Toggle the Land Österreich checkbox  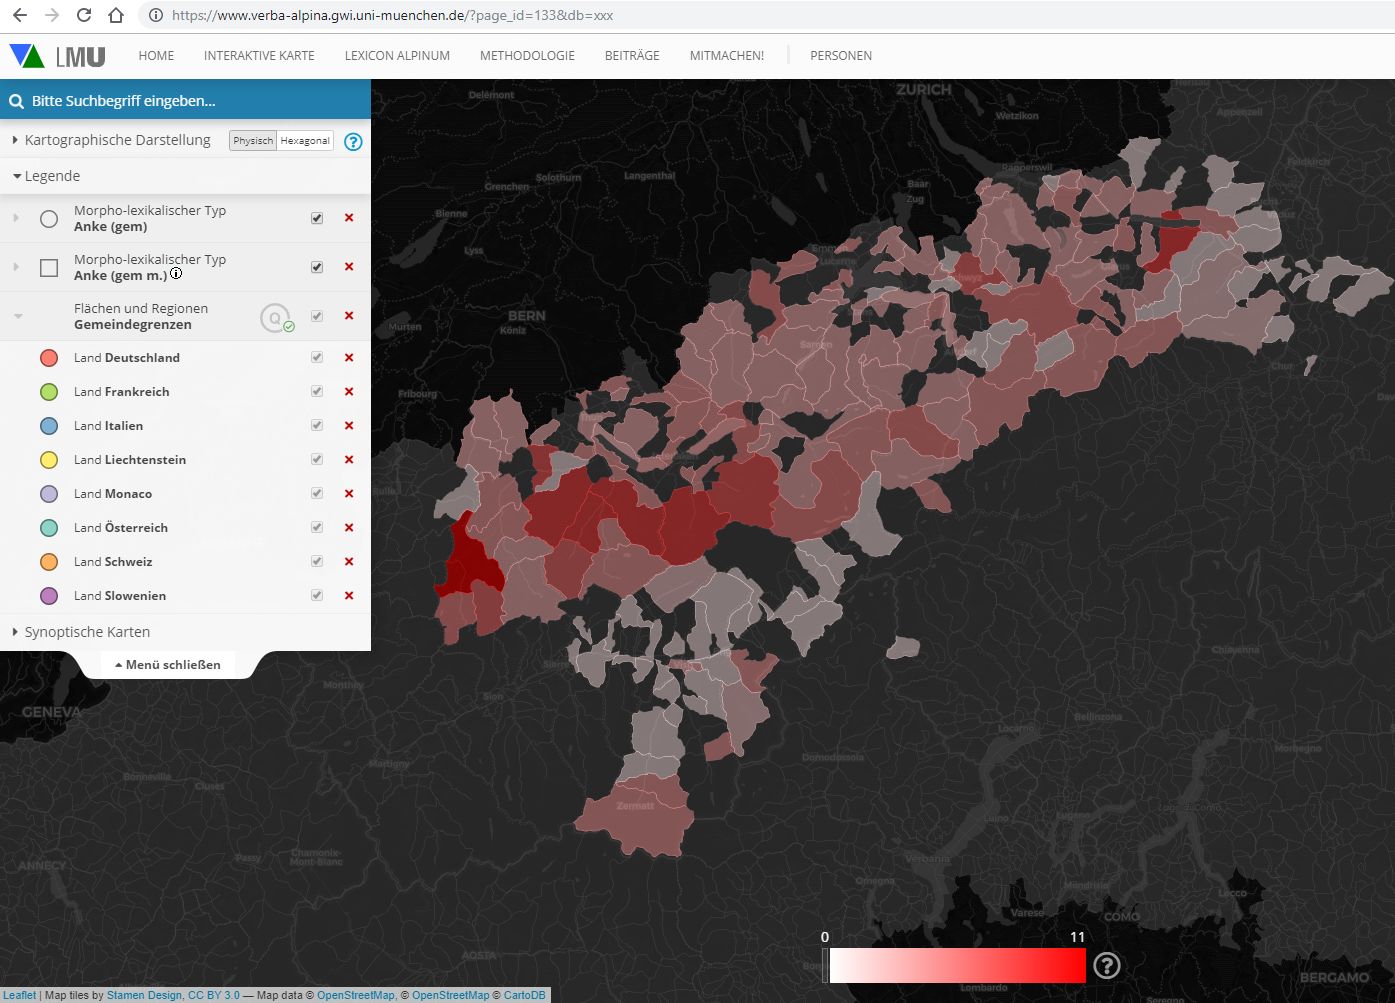(x=317, y=528)
